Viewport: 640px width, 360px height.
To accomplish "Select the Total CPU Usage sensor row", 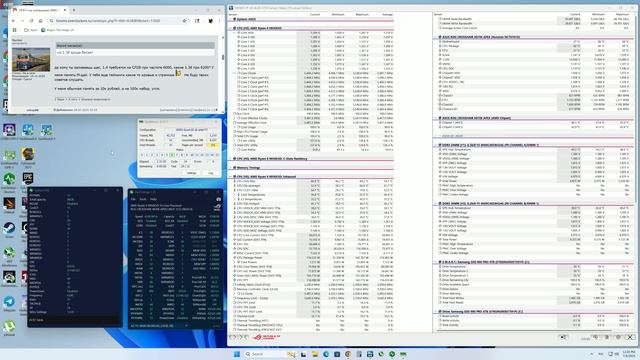I will pos(313,136).
